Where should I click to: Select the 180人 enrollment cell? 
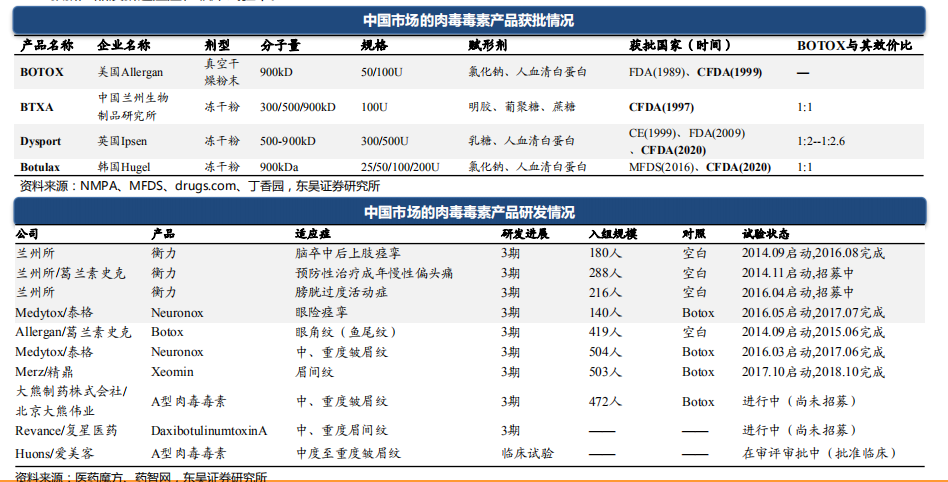pos(605,253)
